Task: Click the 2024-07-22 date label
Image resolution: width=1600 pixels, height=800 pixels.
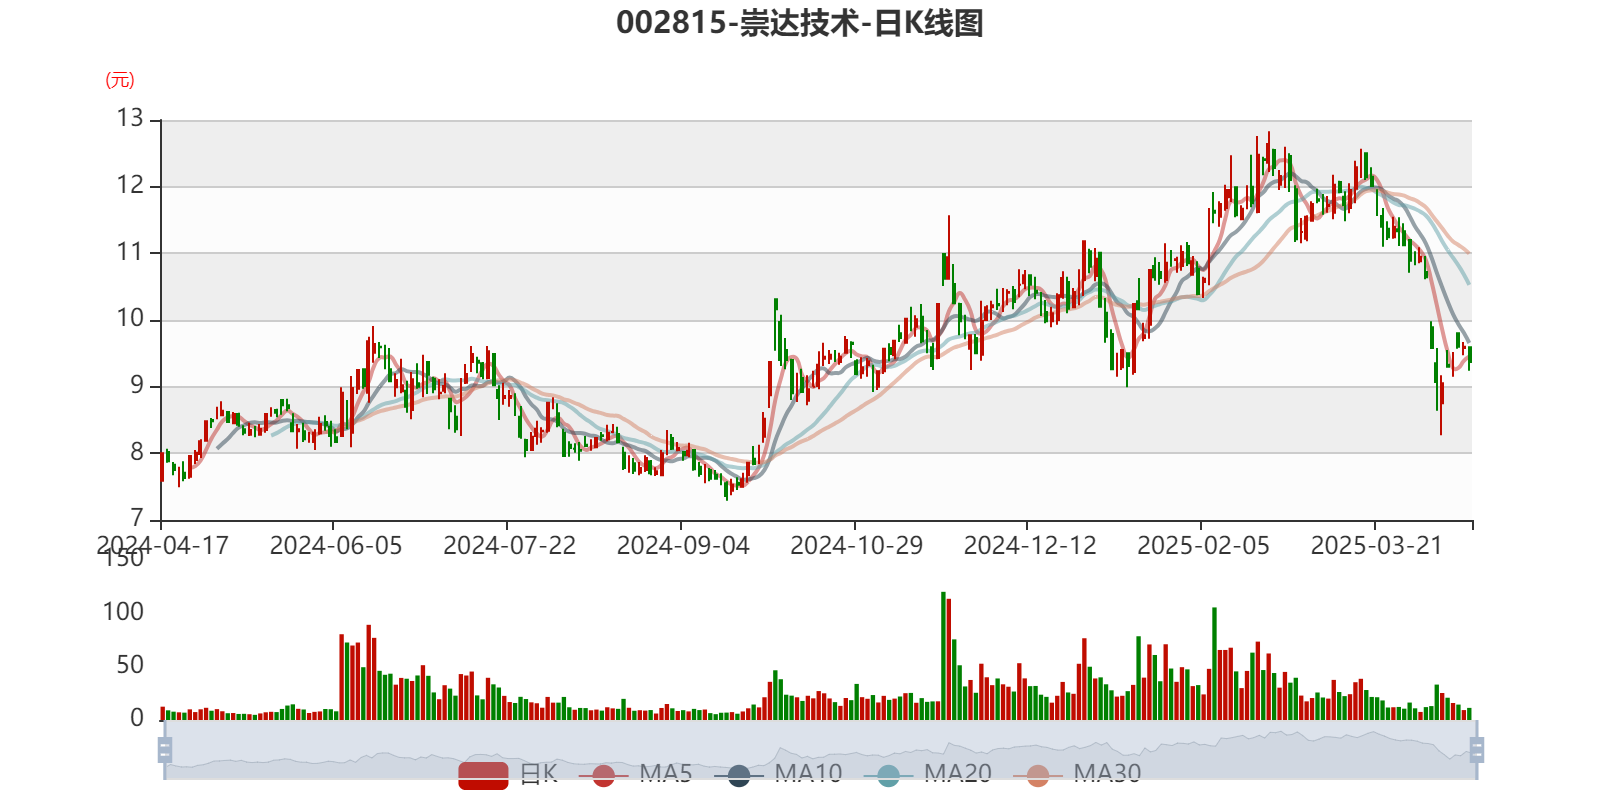Action: pyautogui.click(x=510, y=545)
